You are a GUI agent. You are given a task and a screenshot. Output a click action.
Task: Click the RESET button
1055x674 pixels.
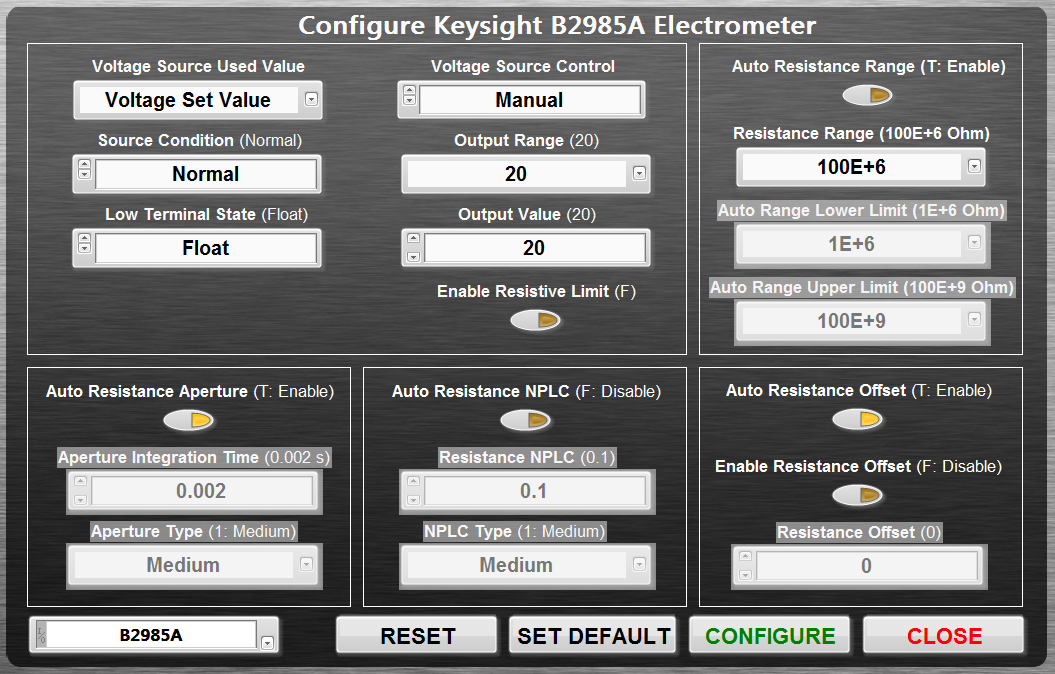[x=417, y=636]
